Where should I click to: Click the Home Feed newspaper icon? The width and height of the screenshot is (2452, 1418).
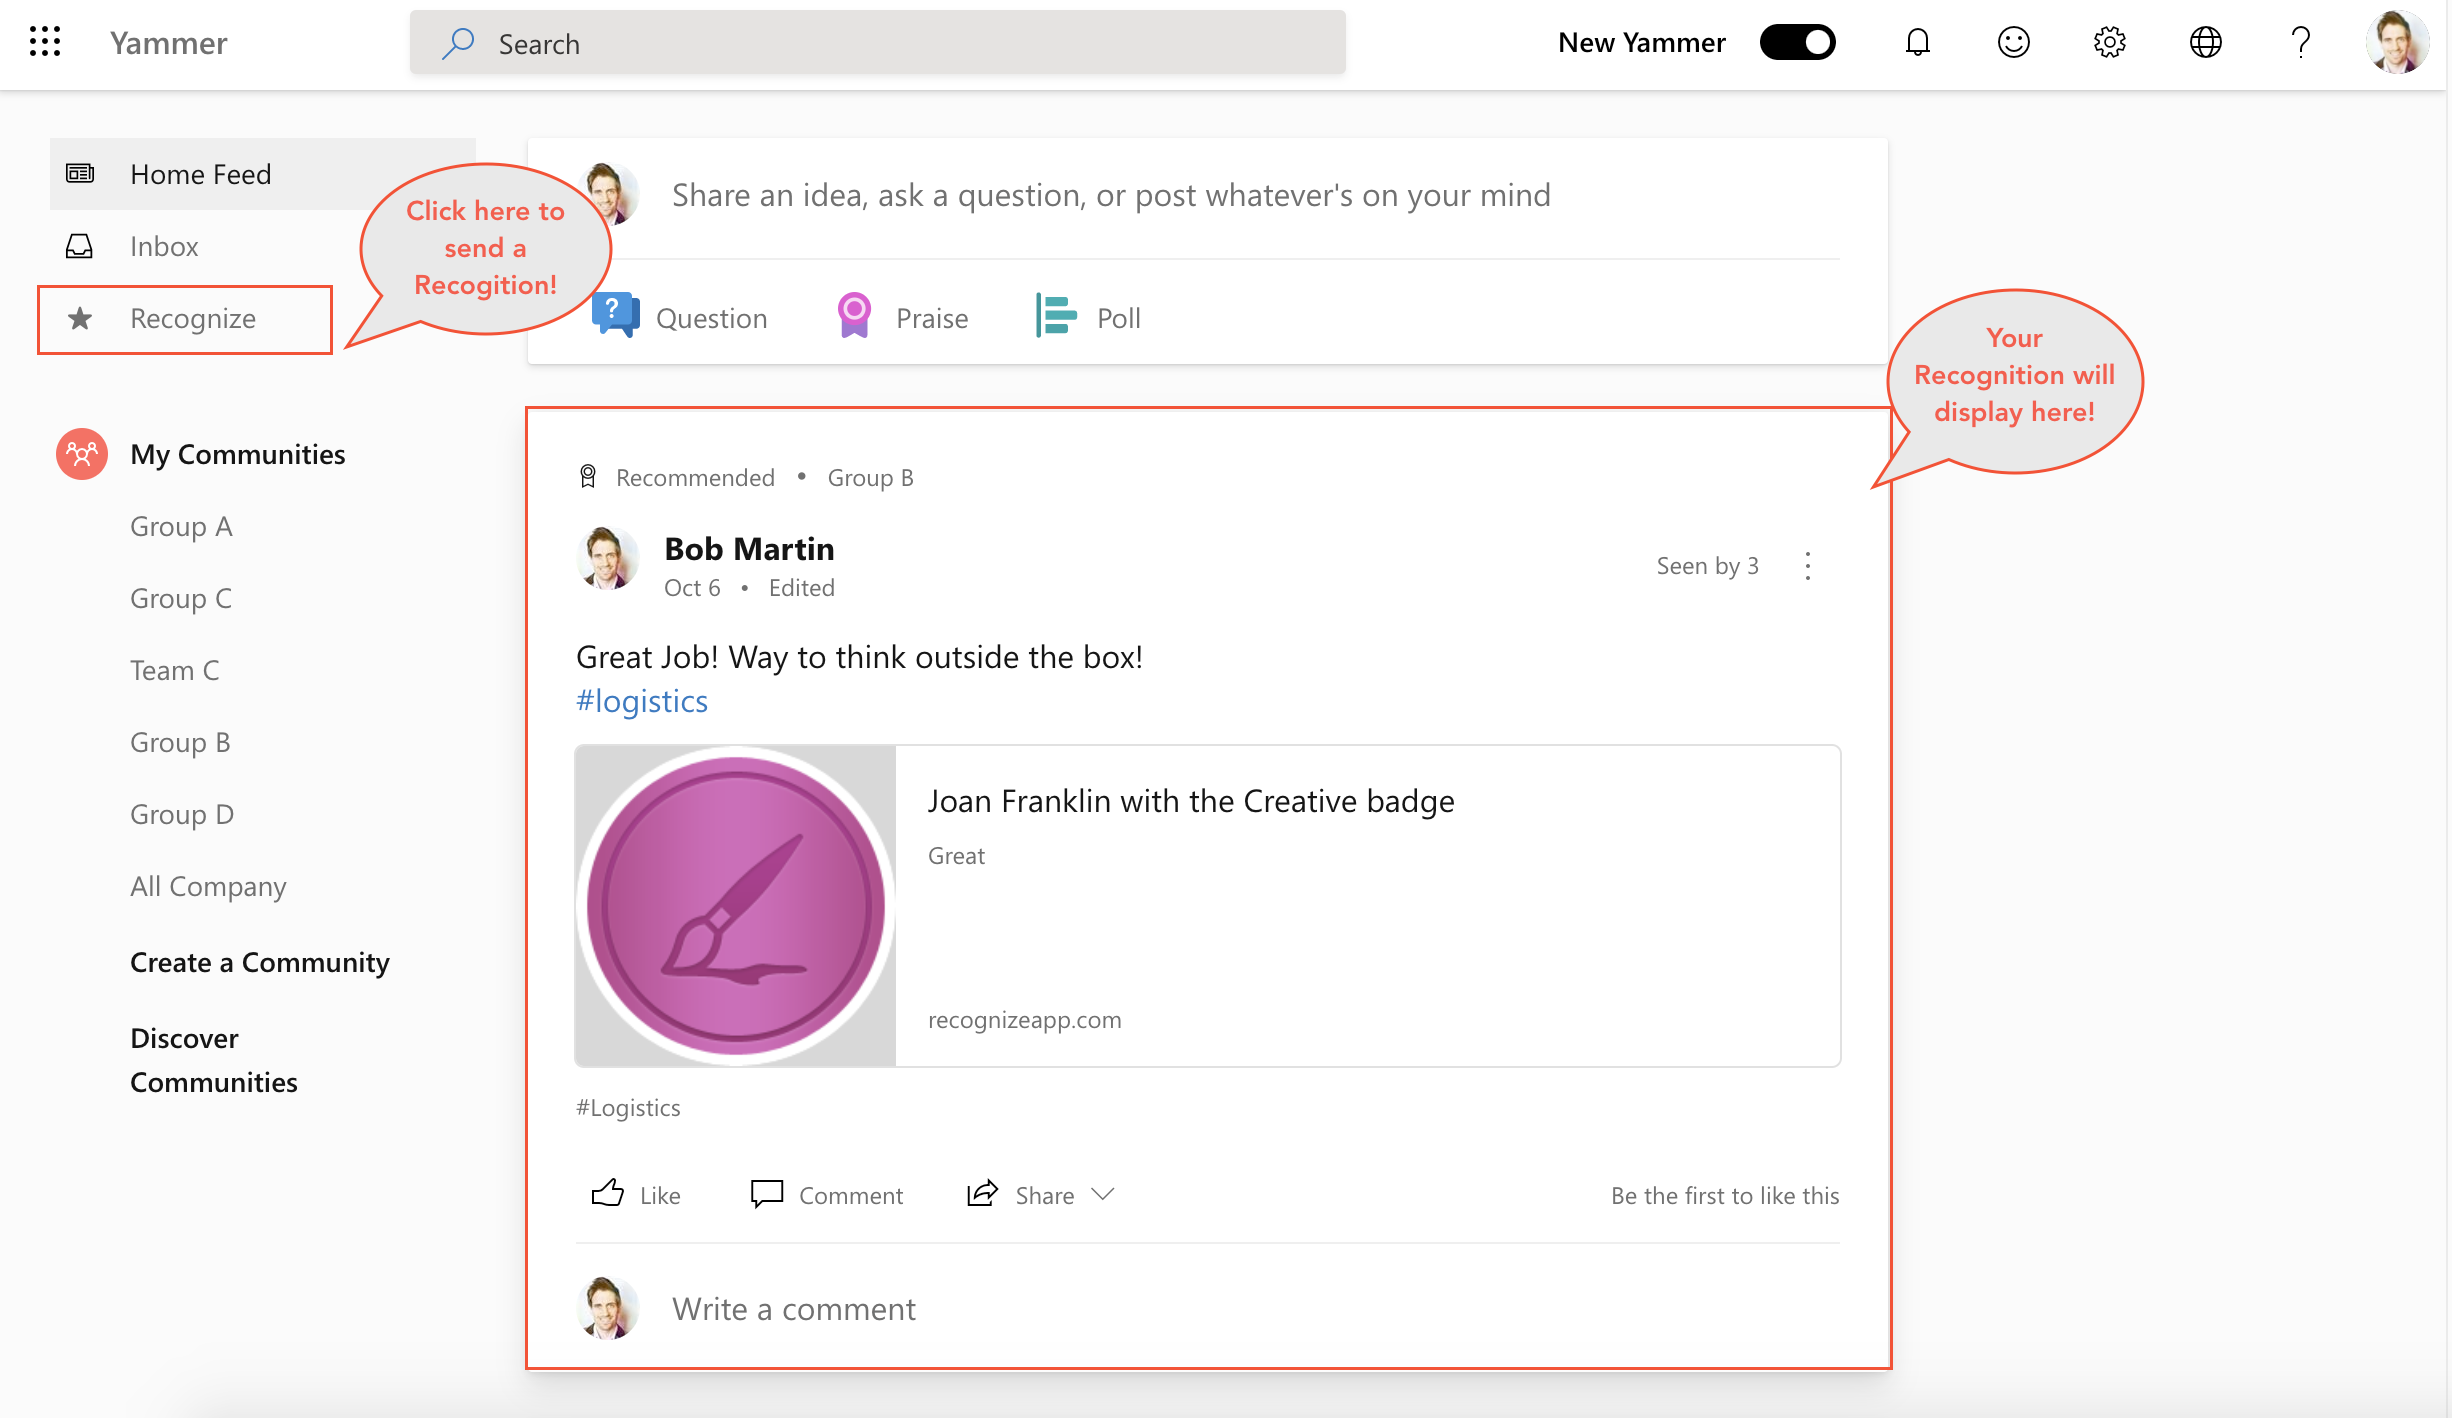point(80,174)
